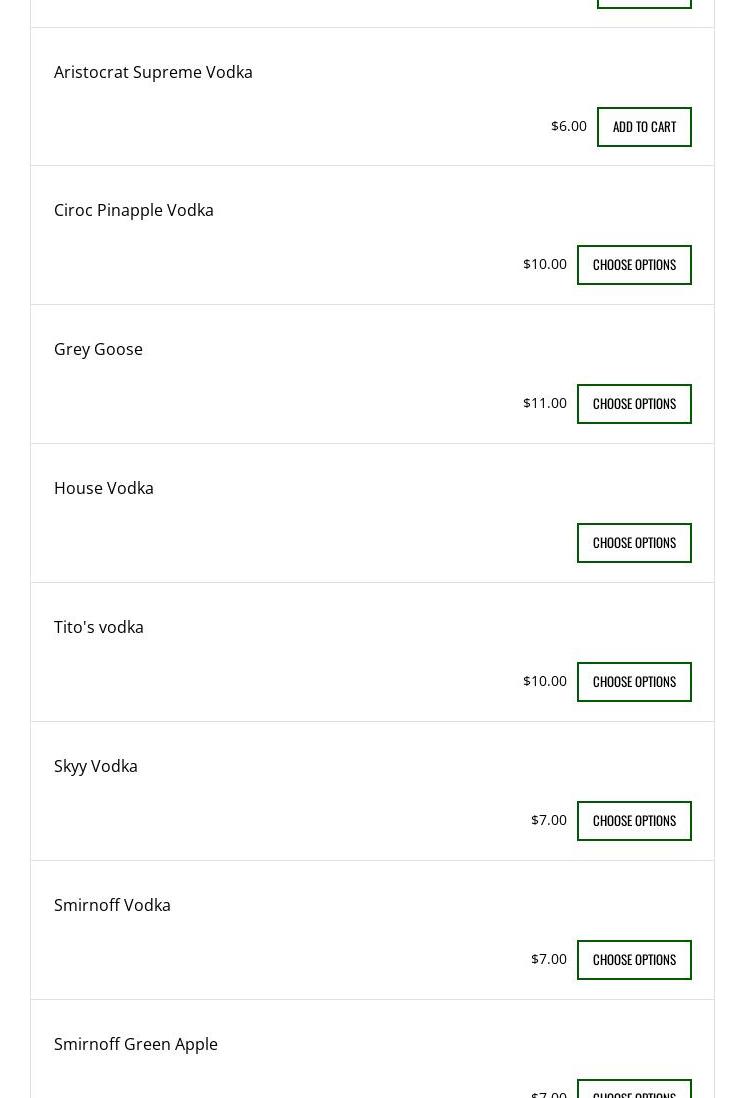Open the Ciroc Pinapple Vodka item
The image size is (745, 1098).
(134, 210)
